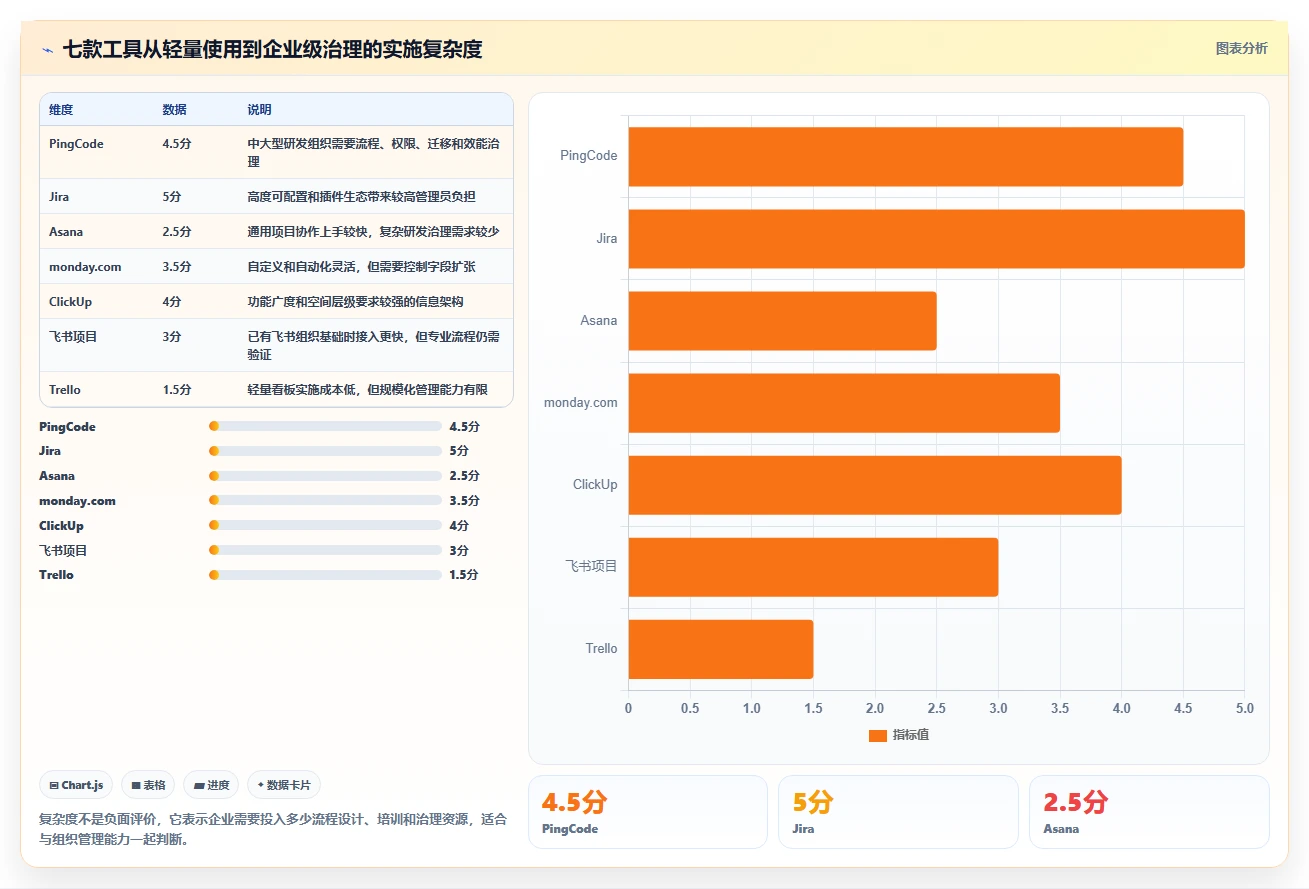This screenshot has height=889, width=1309.
Task: Click the 5.0 x-axis tick label
Action: click(1244, 708)
